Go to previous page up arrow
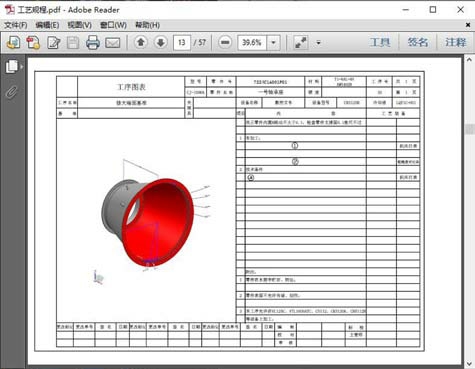This screenshot has width=475, height=369. coord(141,42)
